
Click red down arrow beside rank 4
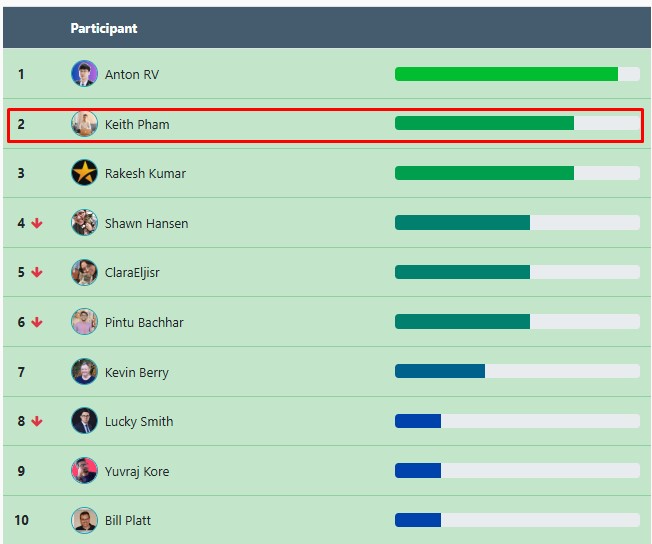[x=37, y=223]
